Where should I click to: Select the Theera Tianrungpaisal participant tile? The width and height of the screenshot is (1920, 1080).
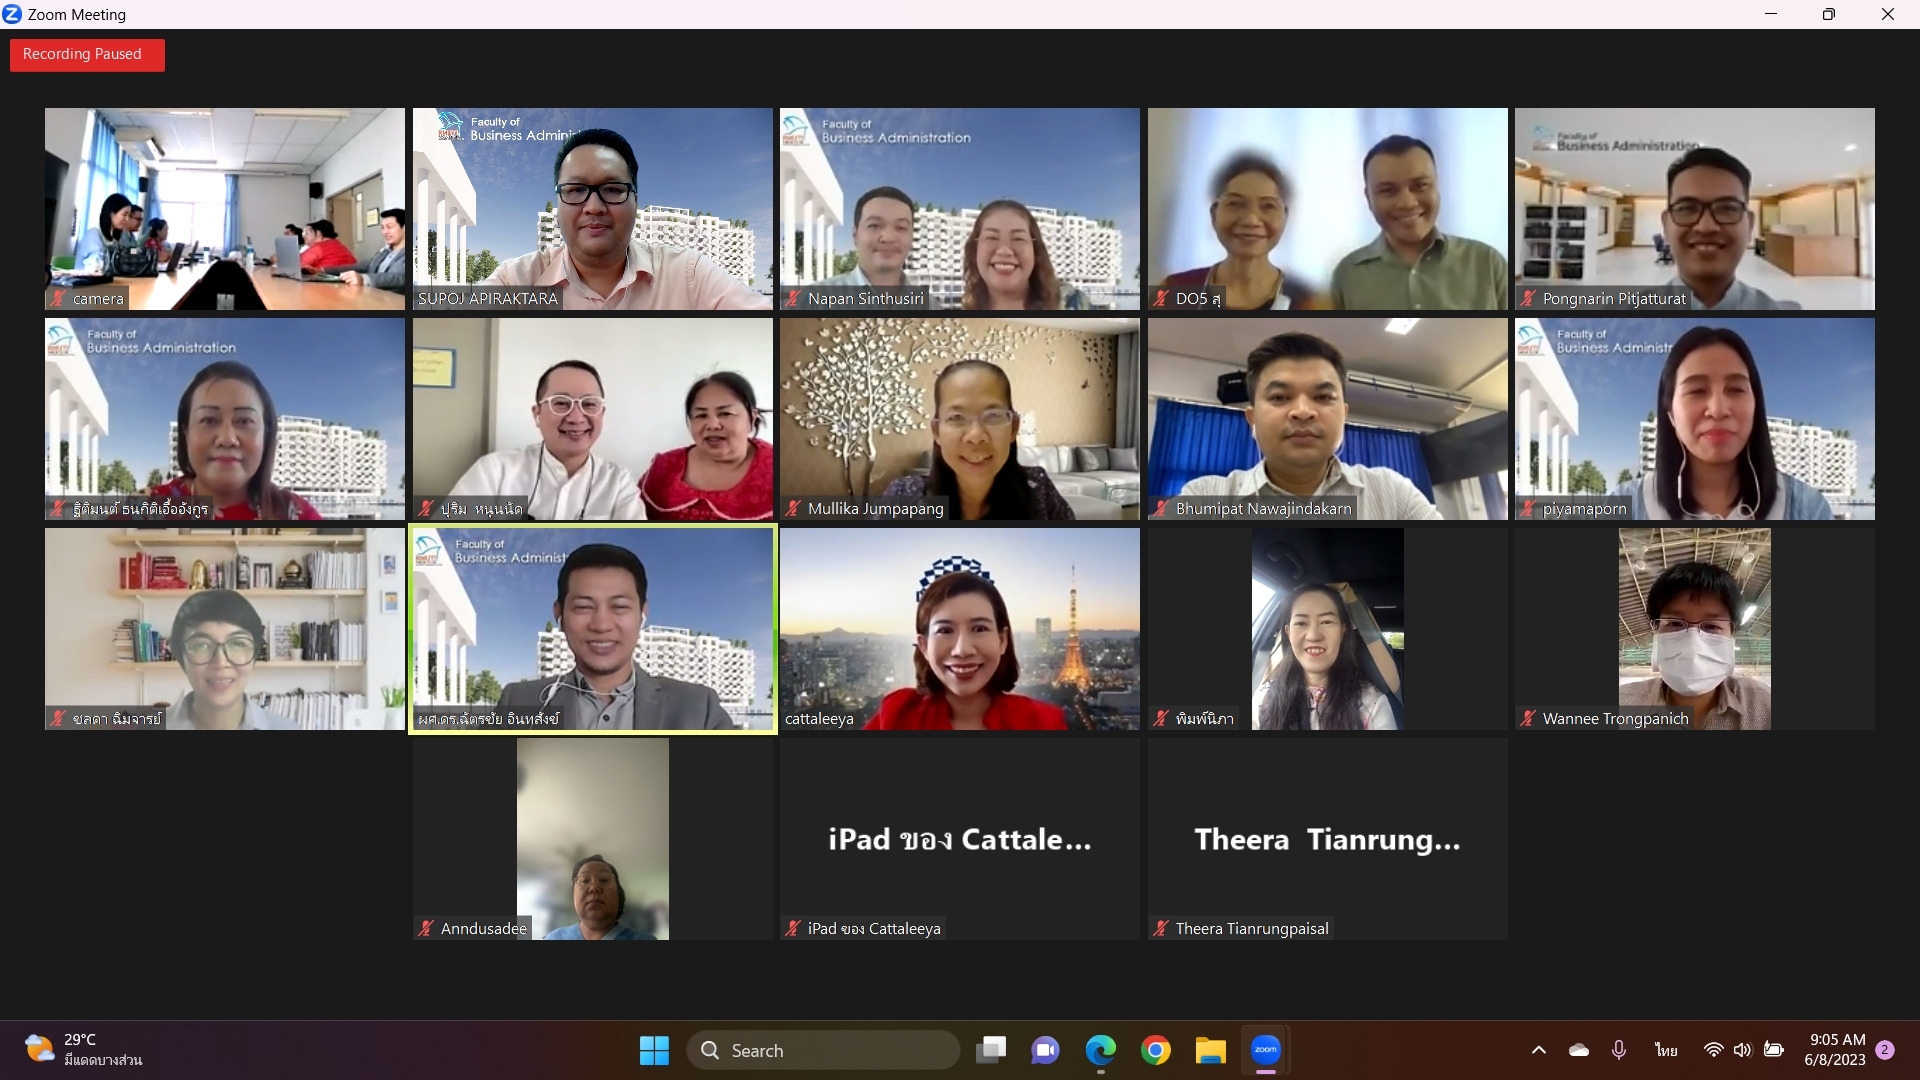pos(1327,839)
